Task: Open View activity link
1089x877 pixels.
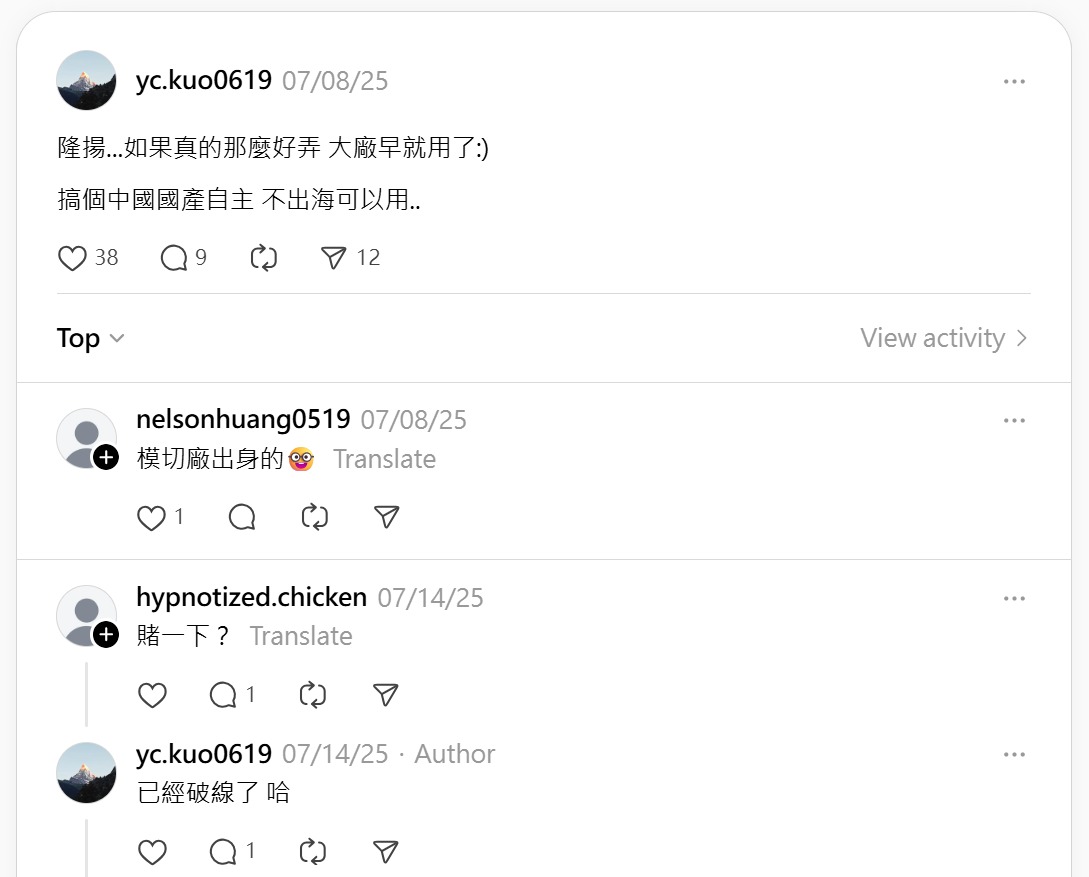Action: (944, 338)
